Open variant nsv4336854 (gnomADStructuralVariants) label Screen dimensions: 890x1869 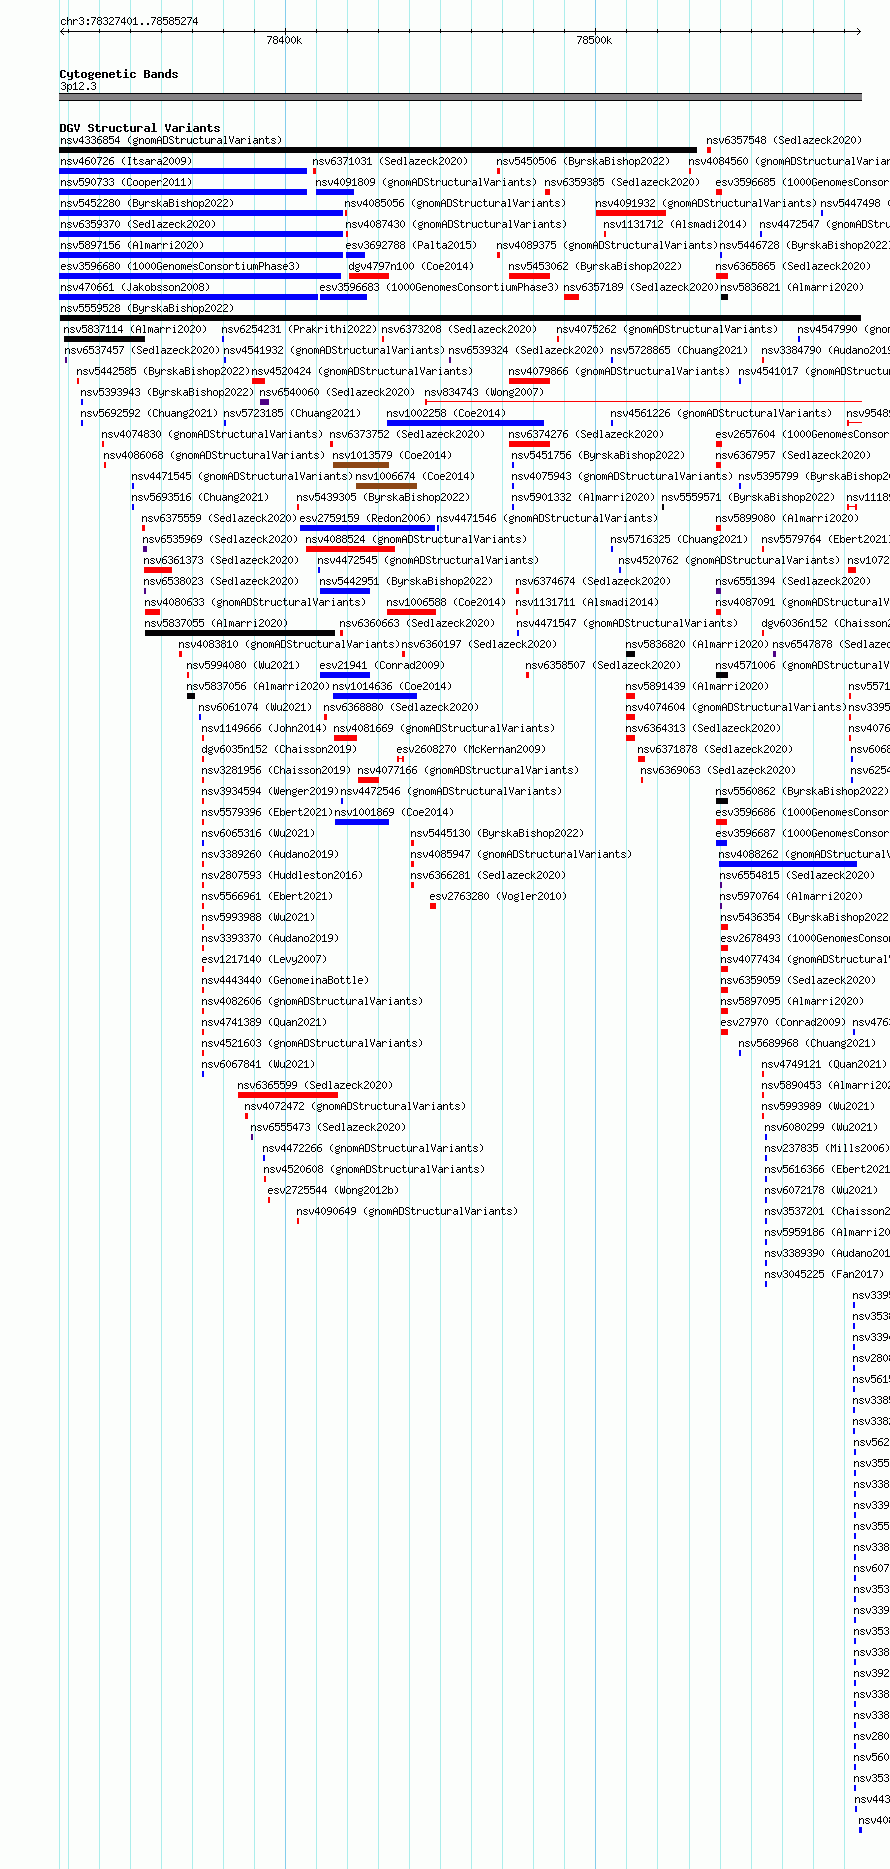click(x=171, y=140)
